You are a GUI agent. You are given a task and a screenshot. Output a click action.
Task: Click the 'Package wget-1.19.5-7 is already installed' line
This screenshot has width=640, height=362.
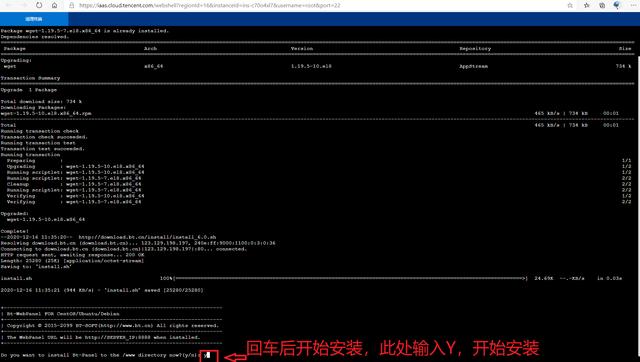84,31
